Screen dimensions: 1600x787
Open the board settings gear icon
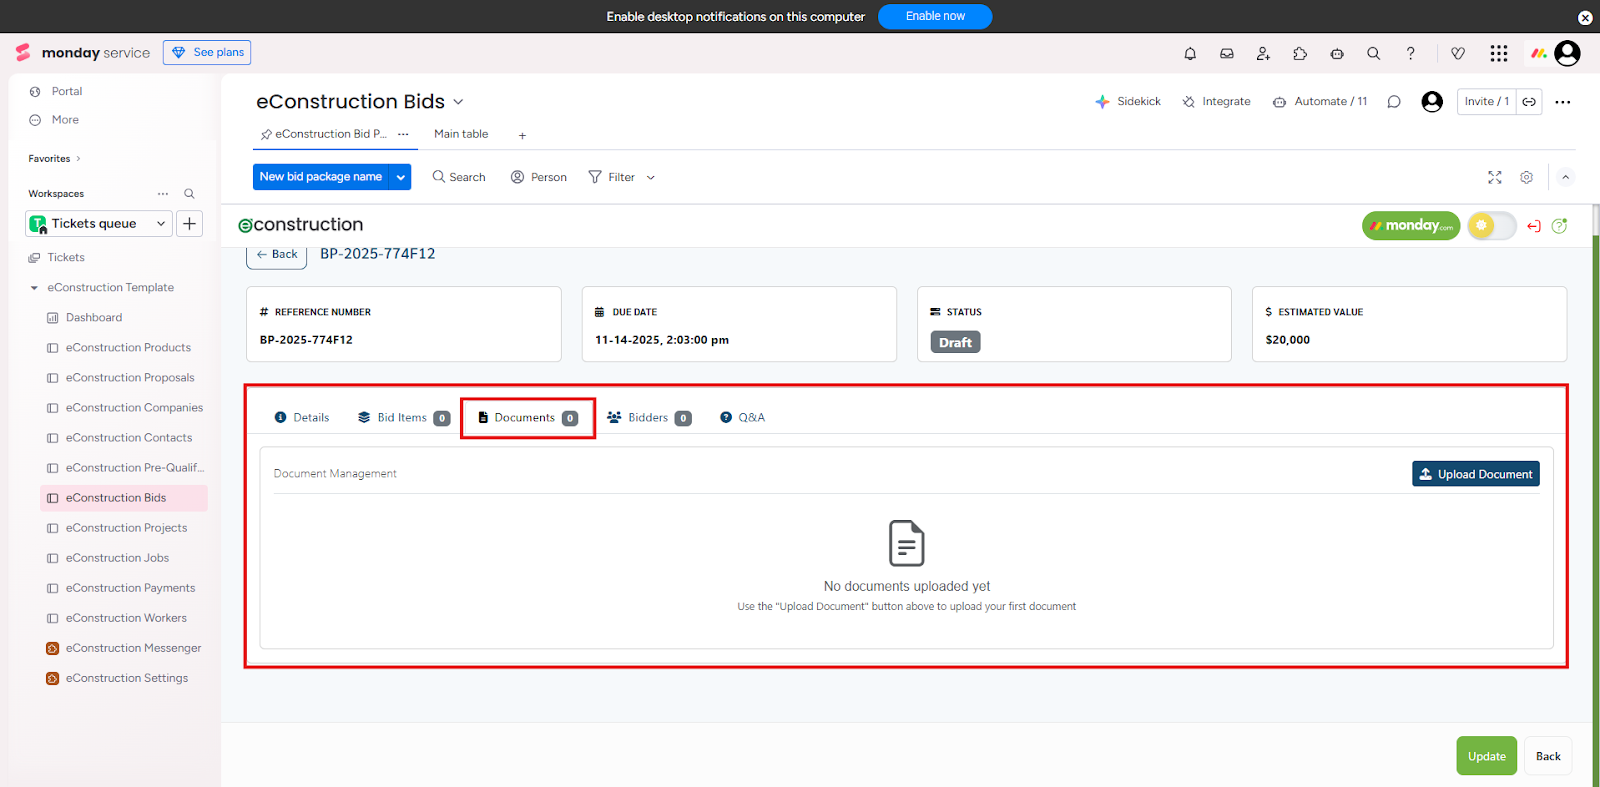tap(1526, 177)
